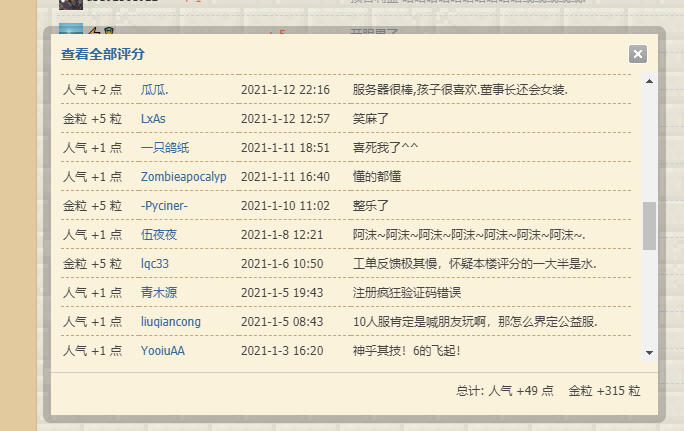The width and height of the screenshot is (684, 431).
Task: Open 青木源 user profile
Action: [159, 293]
